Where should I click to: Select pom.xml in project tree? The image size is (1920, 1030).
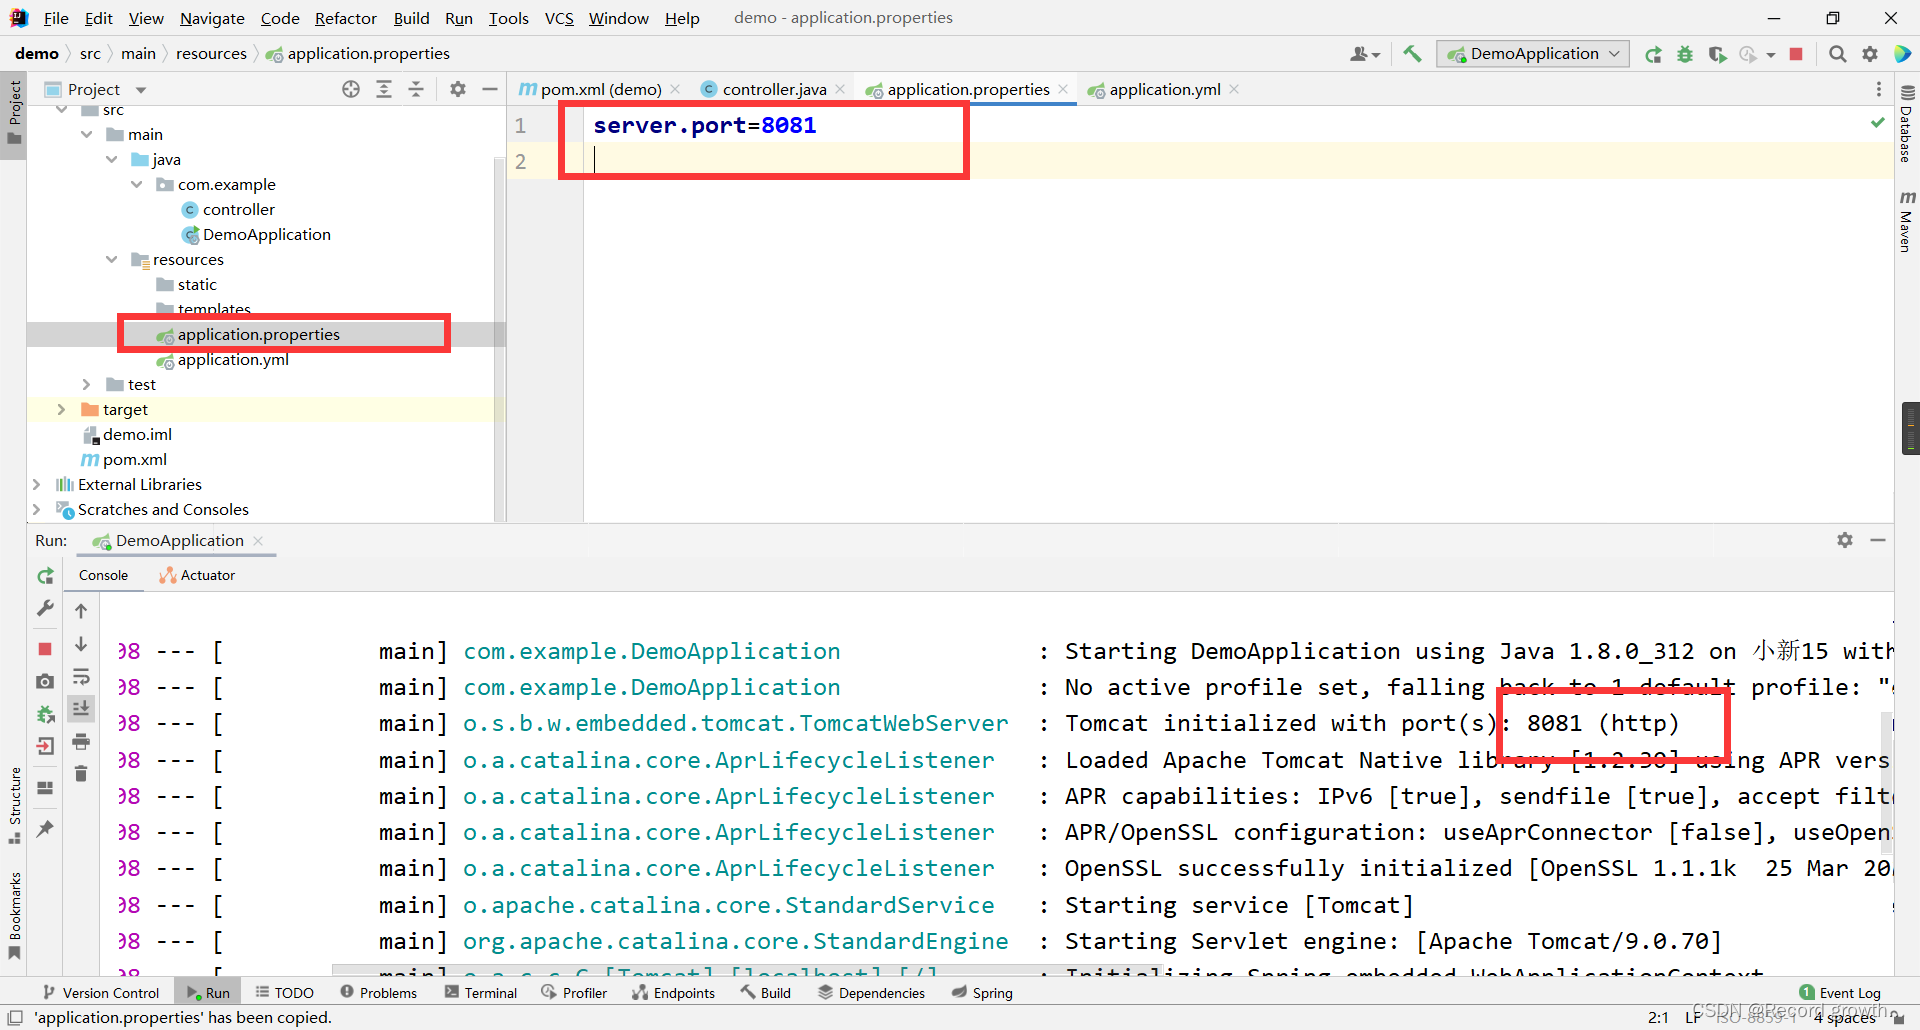tap(135, 459)
